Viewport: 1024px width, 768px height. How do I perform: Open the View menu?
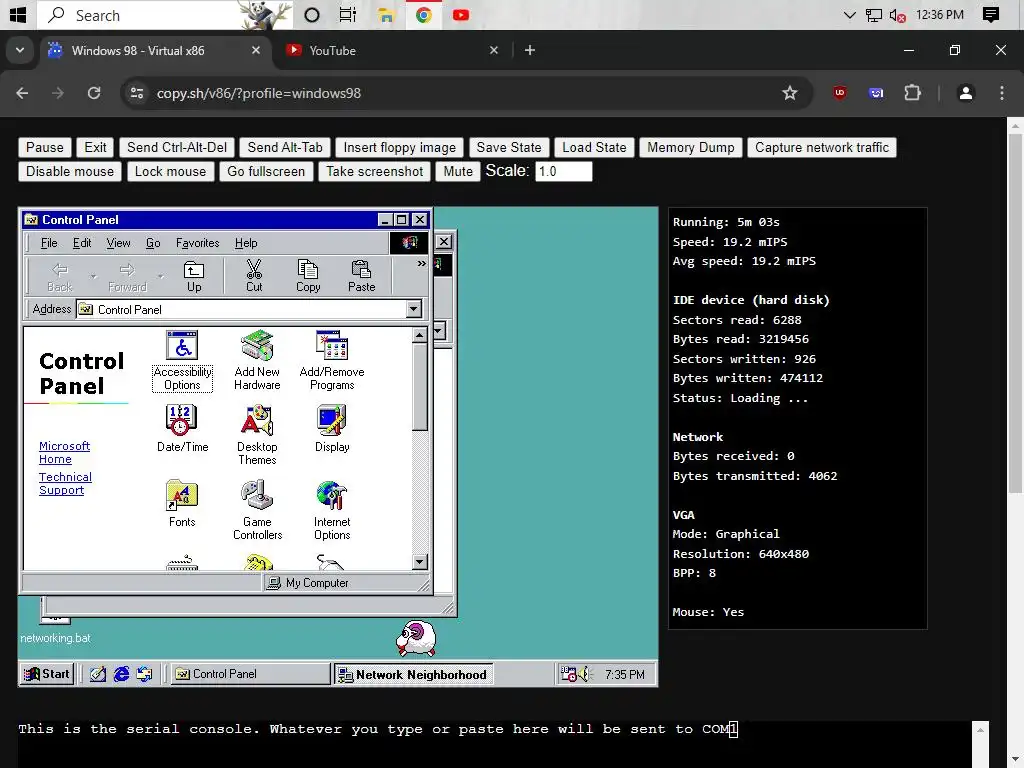pyautogui.click(x=118, y=243)
